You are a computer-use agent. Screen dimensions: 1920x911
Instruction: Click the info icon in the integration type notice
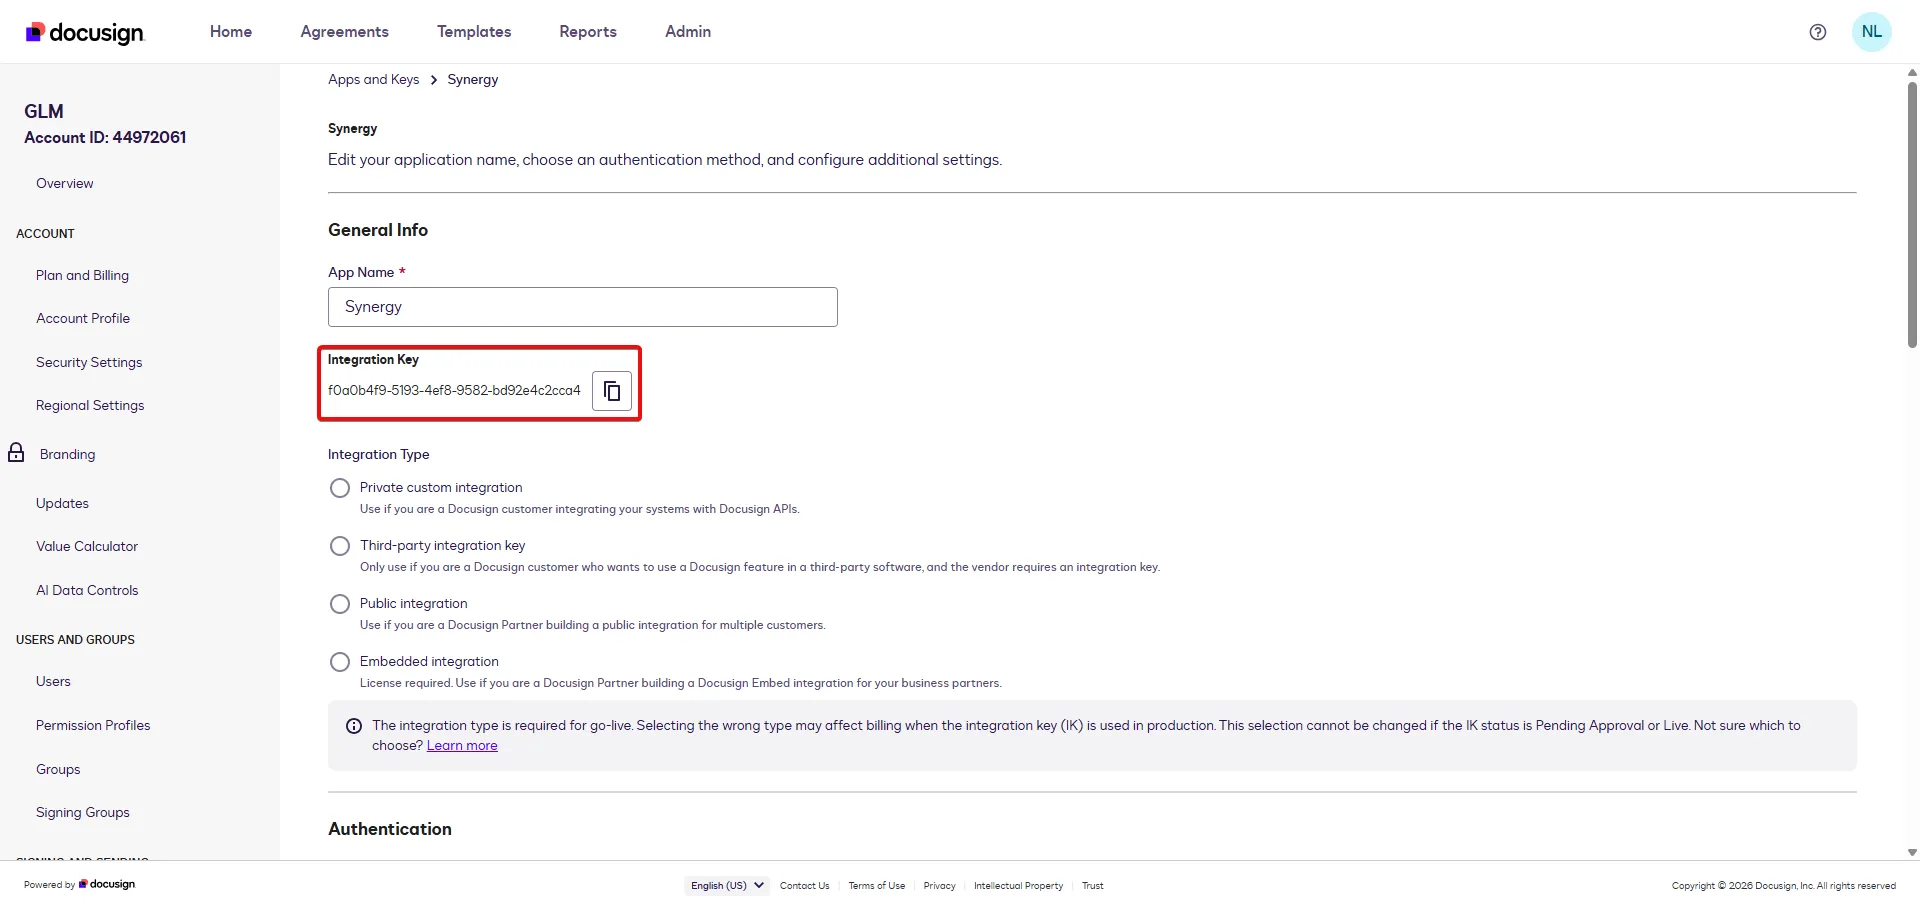point(352,726)
